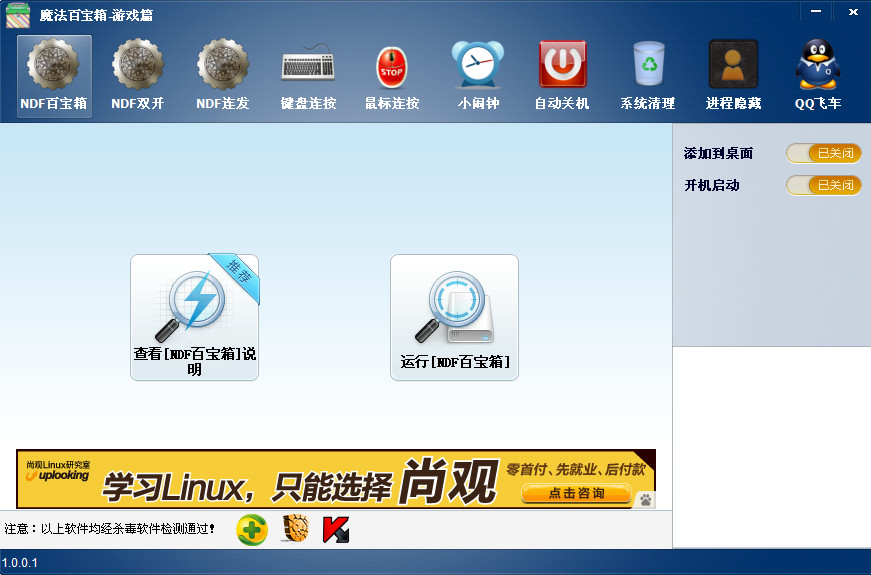
Task: Click the uplooking 尚观Linux研究室 logo
Action: point(58,471)
